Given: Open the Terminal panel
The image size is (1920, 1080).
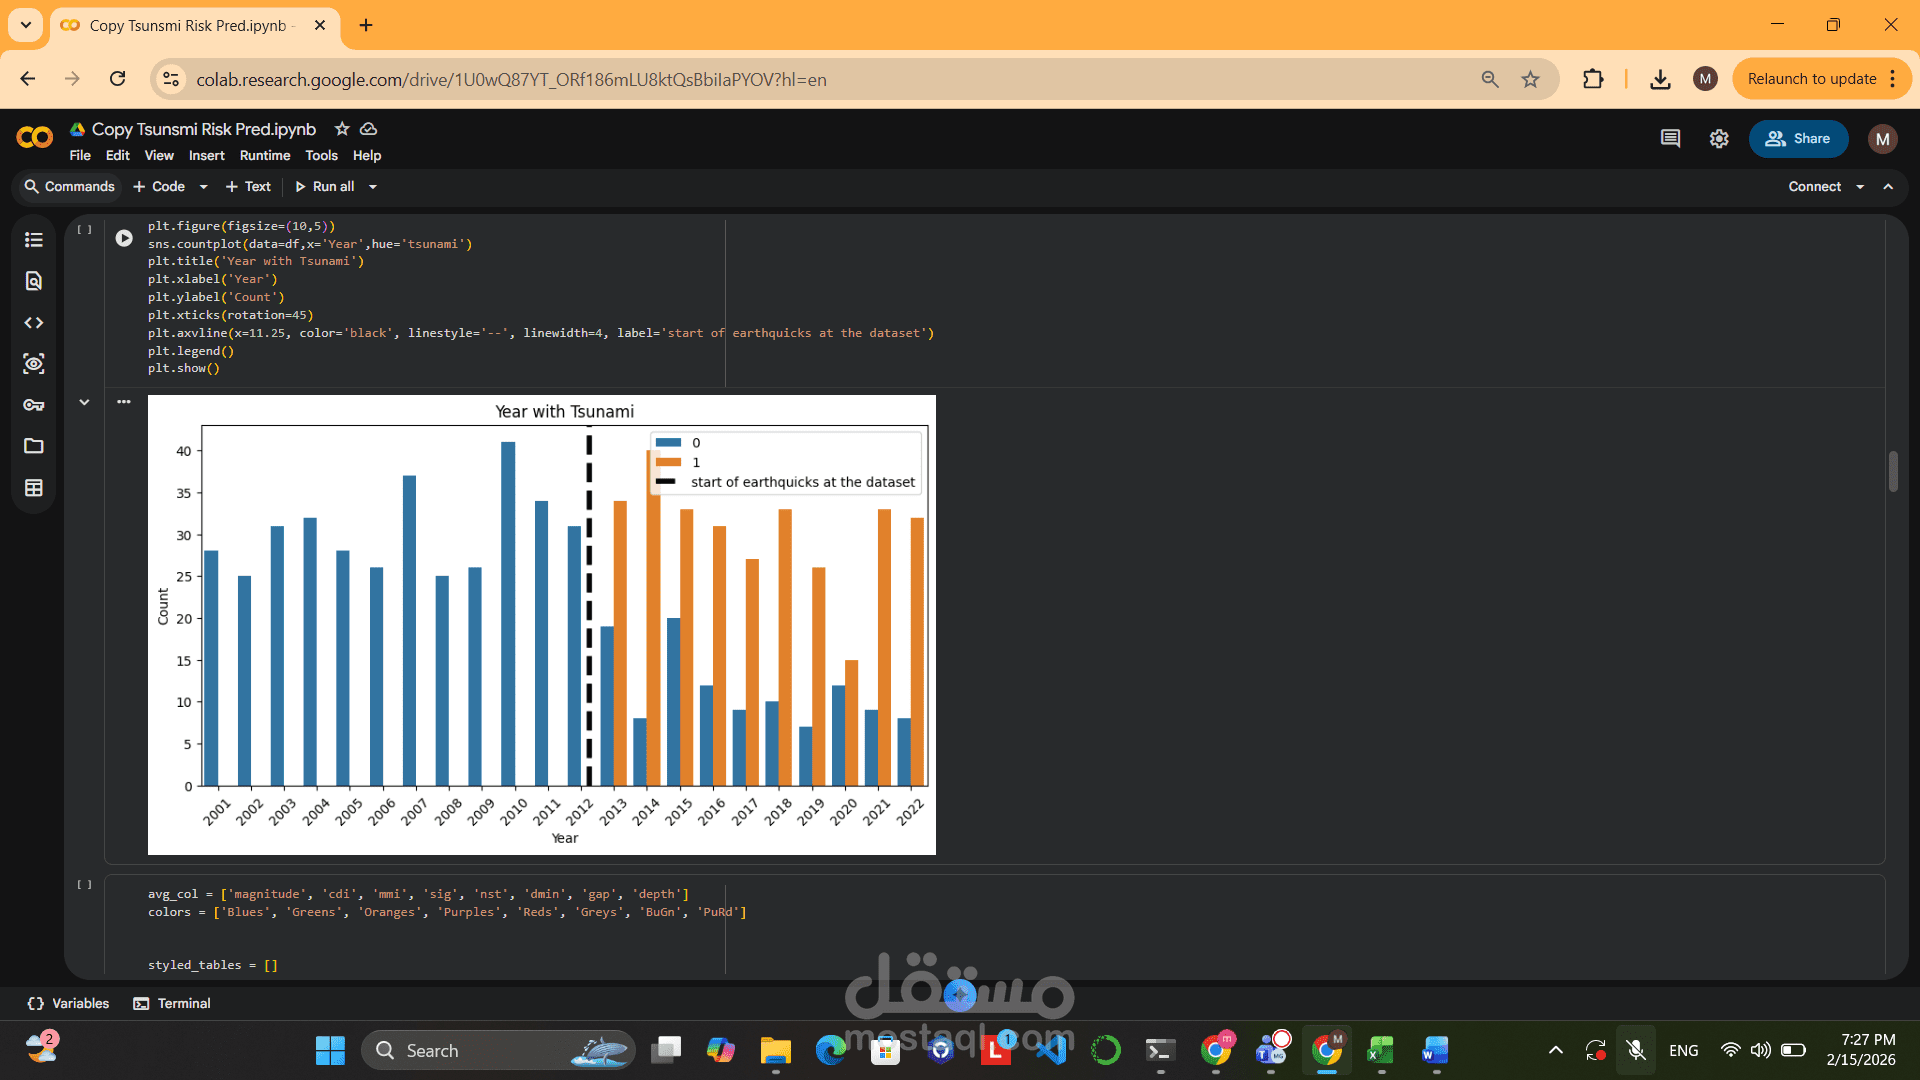Looking at the screenshot, I should point(172,1003).
